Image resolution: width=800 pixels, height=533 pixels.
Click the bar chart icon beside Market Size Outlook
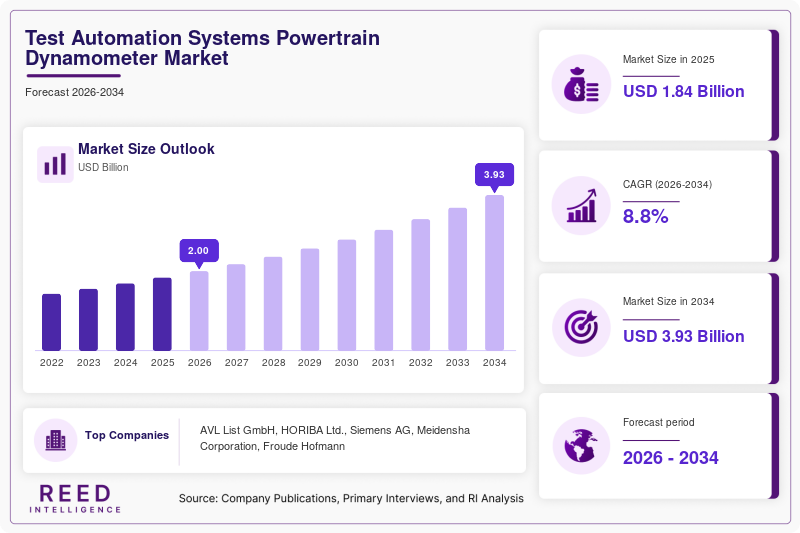click(x=55, y=164)
